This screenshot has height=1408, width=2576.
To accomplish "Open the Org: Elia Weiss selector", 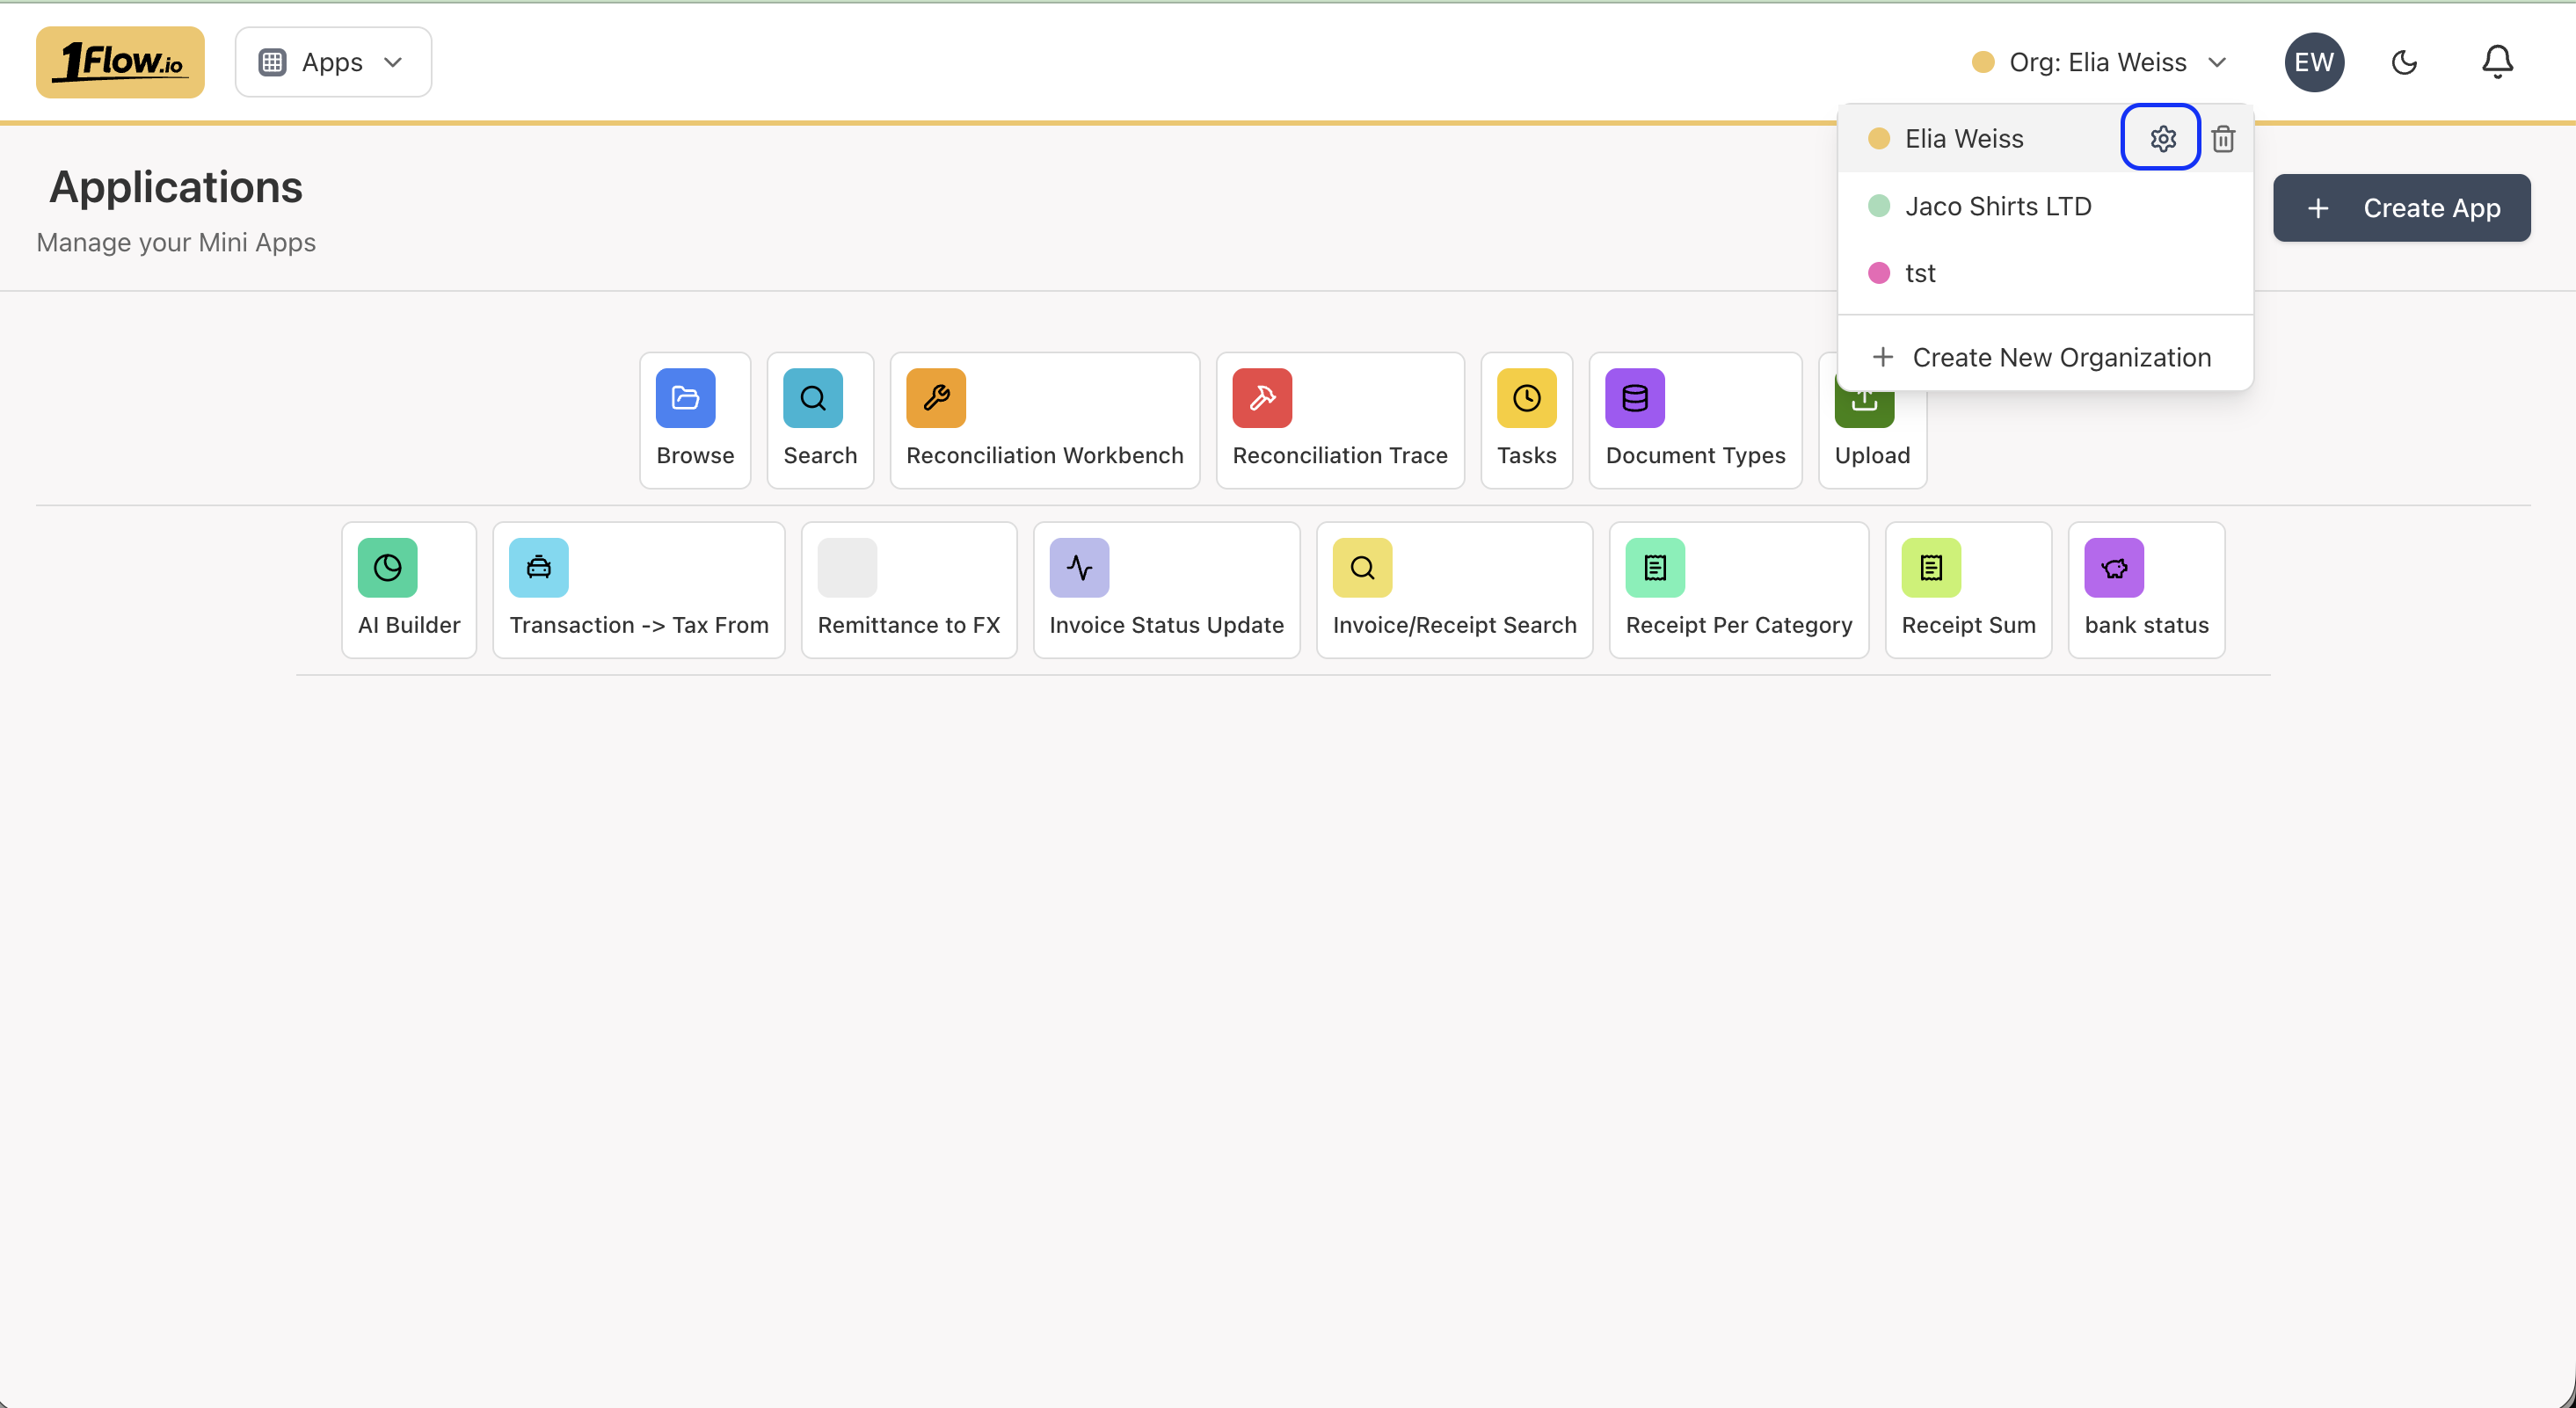I will [2099, 61].
